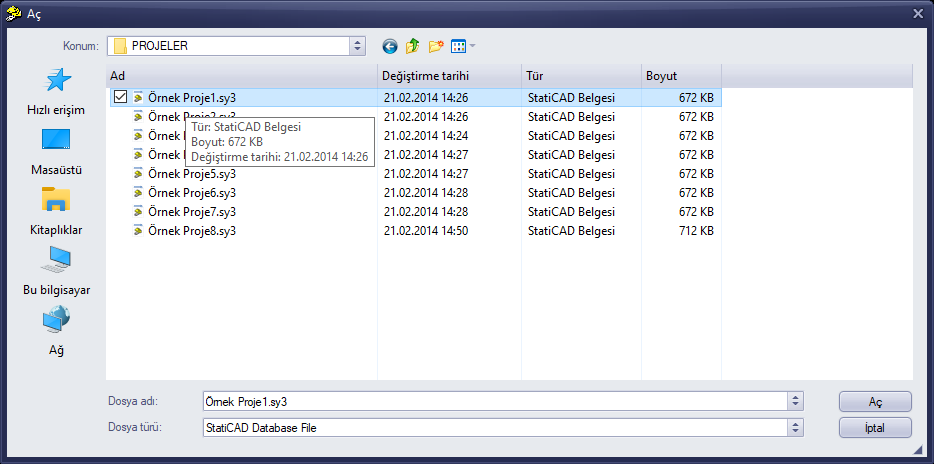
Task: Expand the Dosya adı dropdown arrow
Action: (x=795, y=401)
